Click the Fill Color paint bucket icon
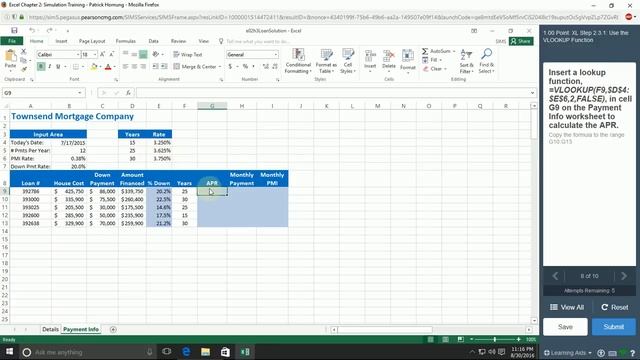640x360 pixels. click(93, 67)
